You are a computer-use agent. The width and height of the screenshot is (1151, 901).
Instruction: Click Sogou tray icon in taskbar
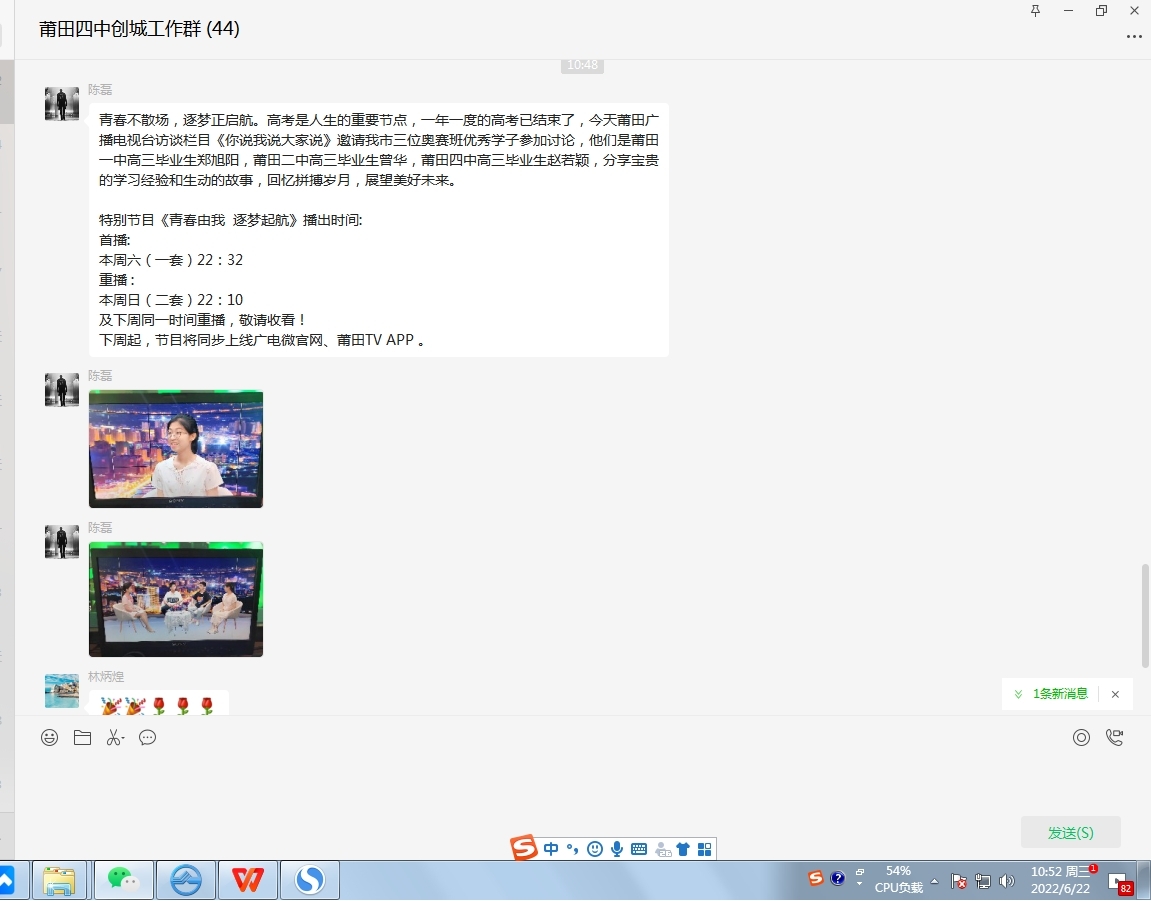pyautogui.click(x=816, y=878)
